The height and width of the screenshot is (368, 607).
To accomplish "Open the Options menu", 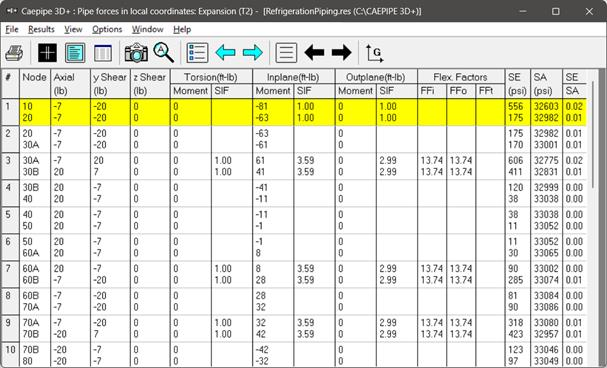I will click(x=107, y=29).
